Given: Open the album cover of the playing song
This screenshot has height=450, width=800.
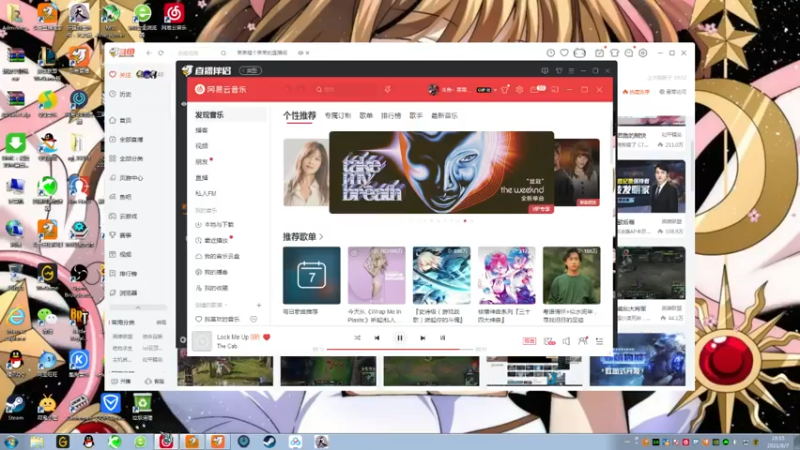Looking at the screenshot, I should click(x=202, y=341).
